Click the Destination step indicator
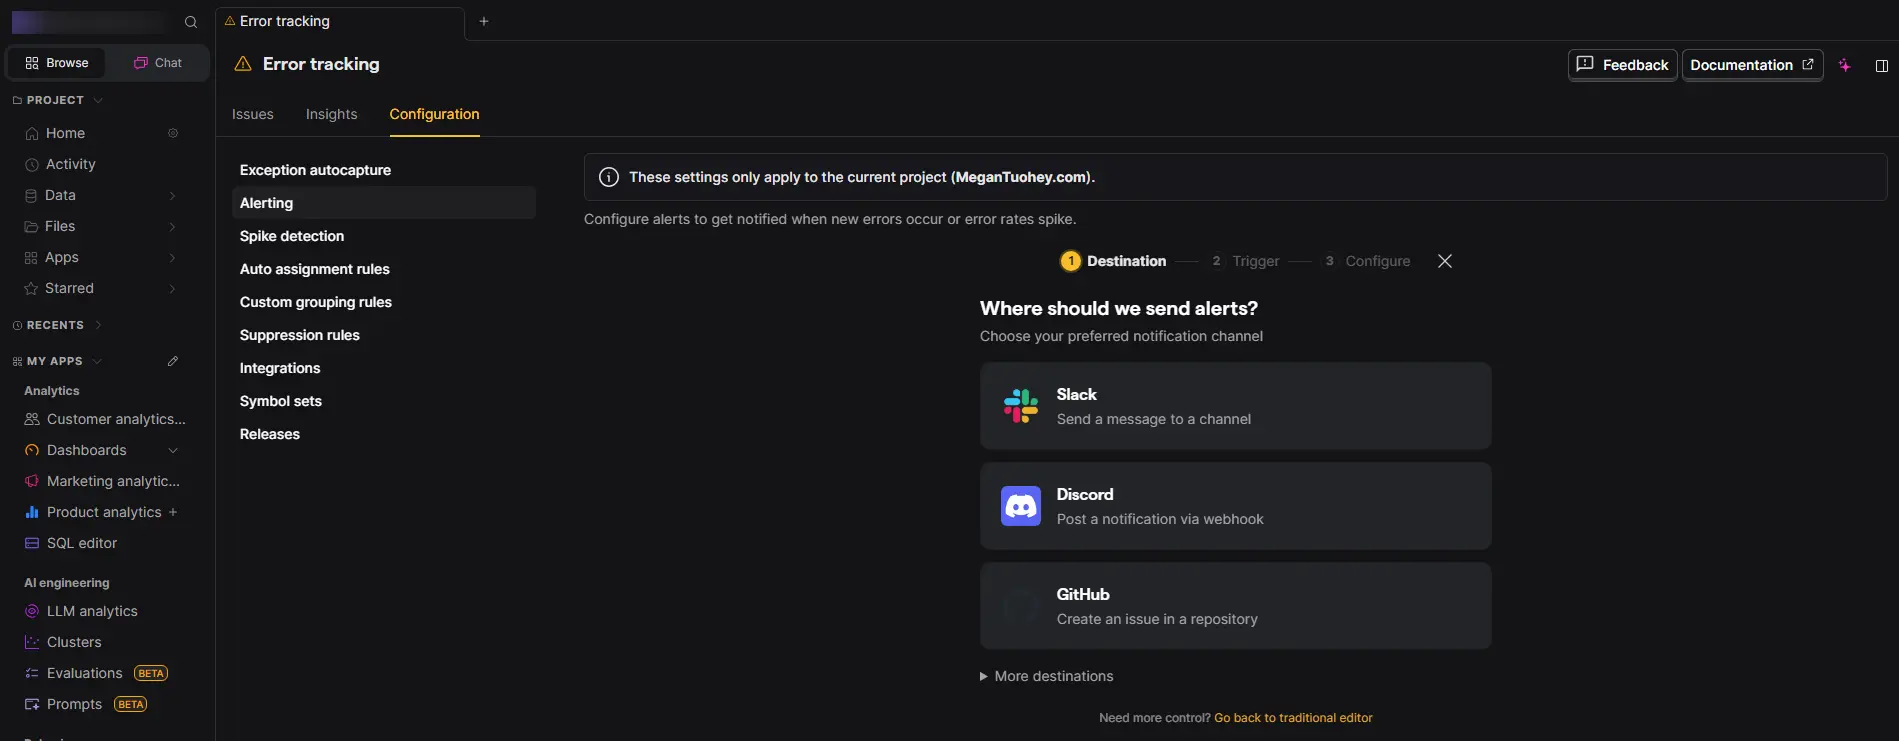Screen dimensions: 1899x741 [1113, 261]
